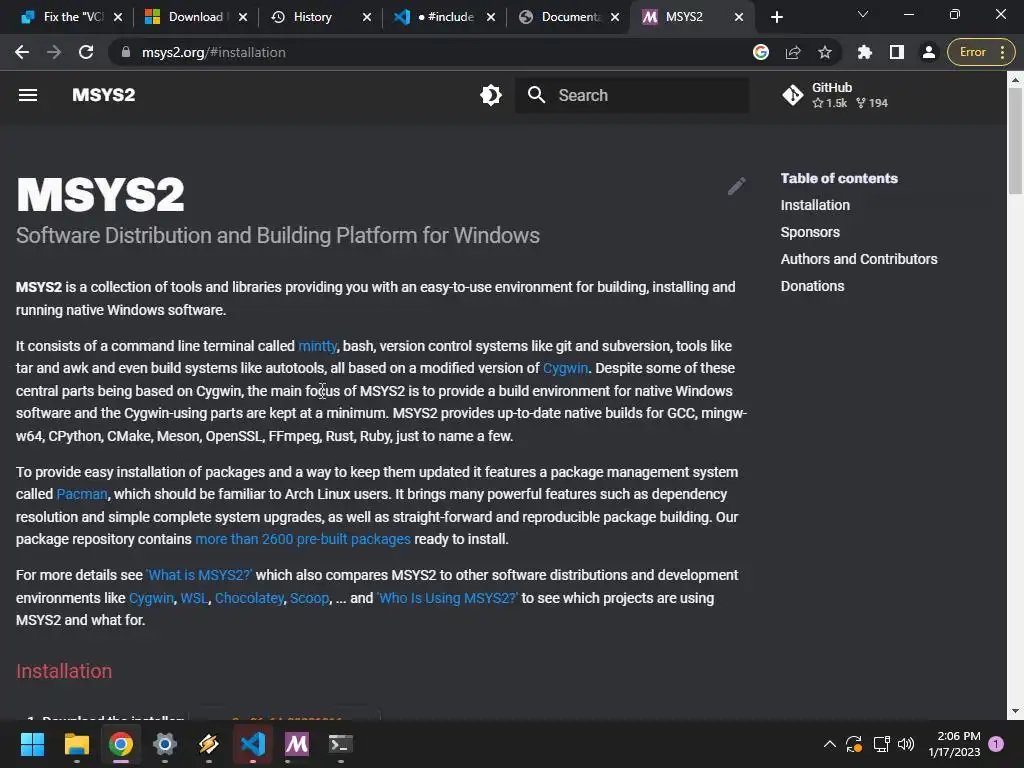Viewport: 1024px width, 768px height.
Task: Jump to Authors and Contributors section
Action: click(859, 259)
